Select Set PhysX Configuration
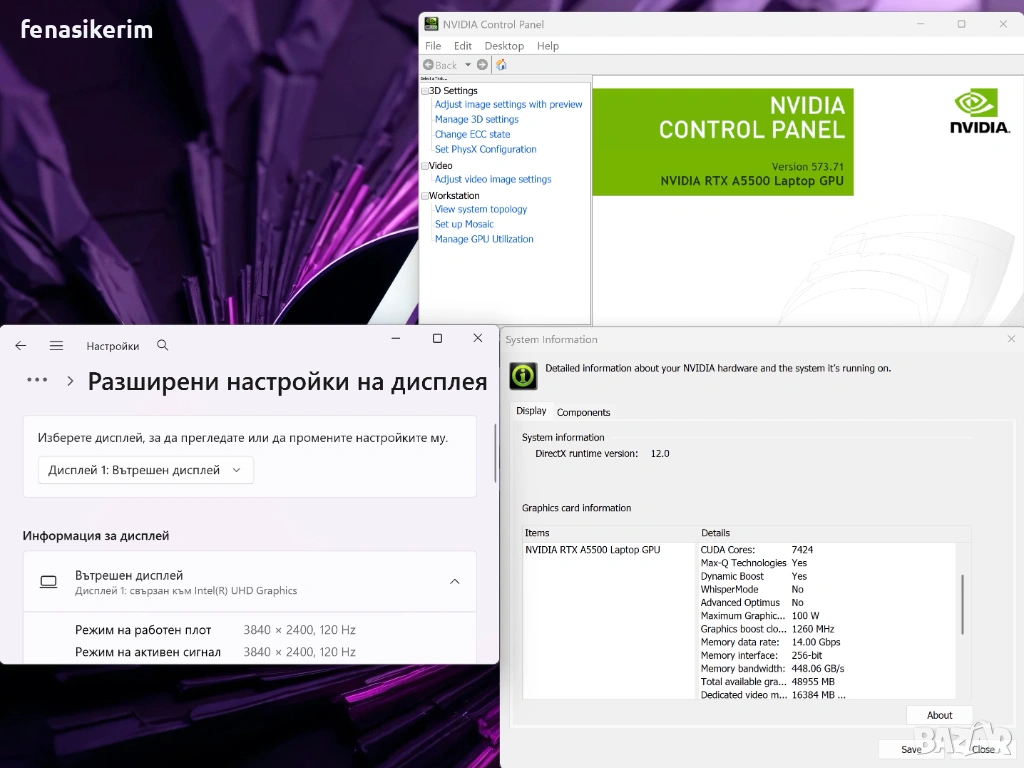This screenshot has height=768, width=1024. 485,150
